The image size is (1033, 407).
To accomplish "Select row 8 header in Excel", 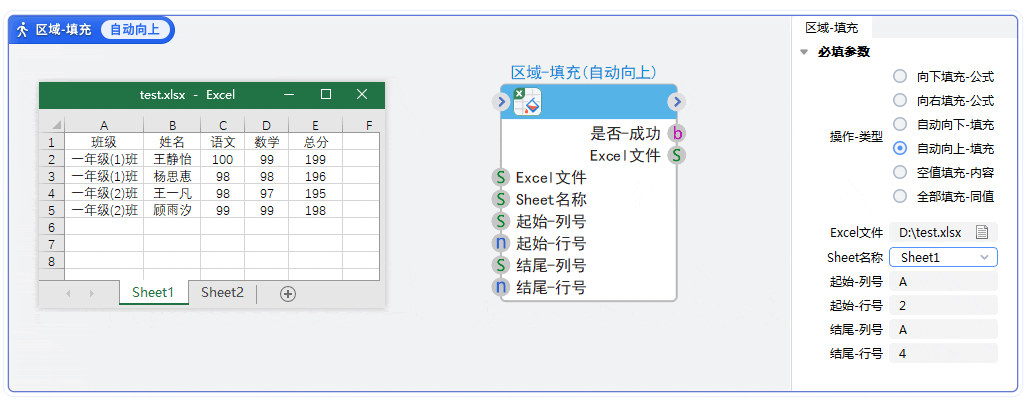I will [x=51, y=261].
